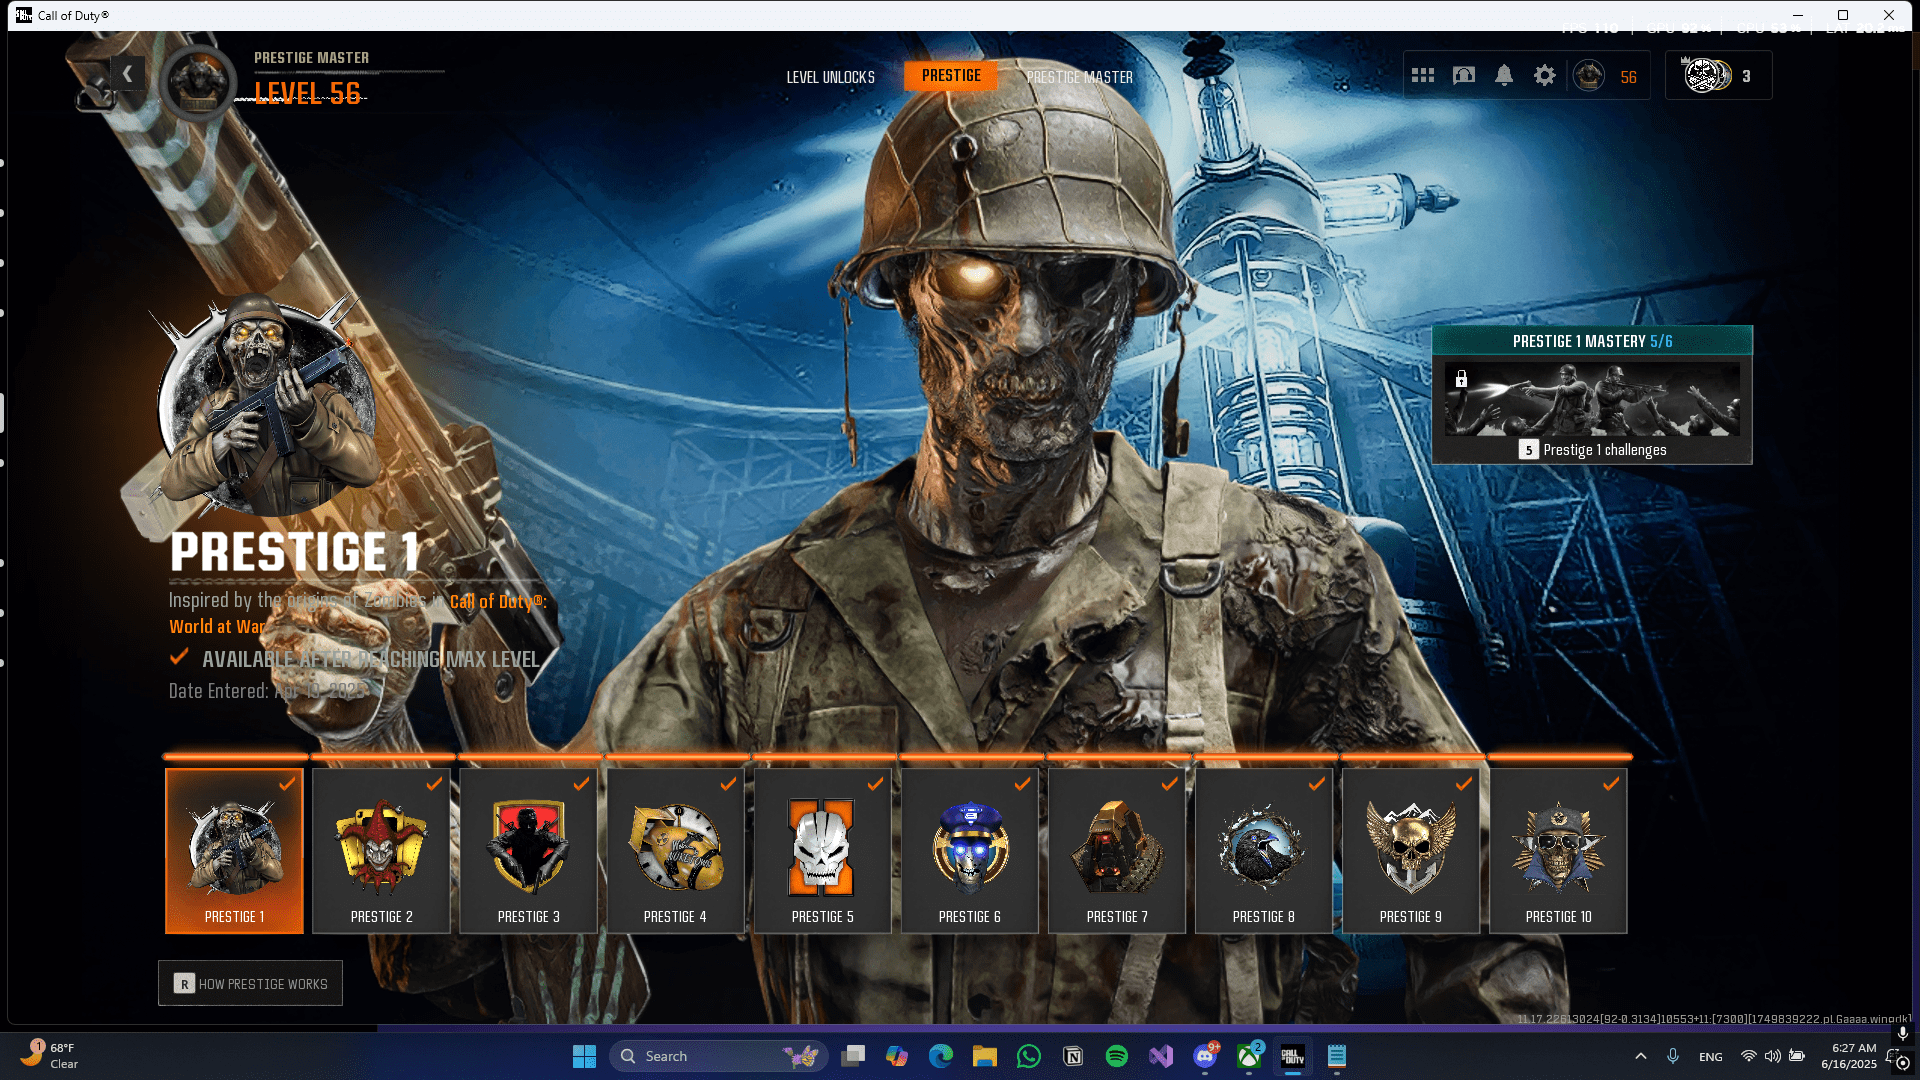The image size is (1920, 1080).
Task: Click "5 Prestige 1 challenges" label
Action: click(1592, 450)
